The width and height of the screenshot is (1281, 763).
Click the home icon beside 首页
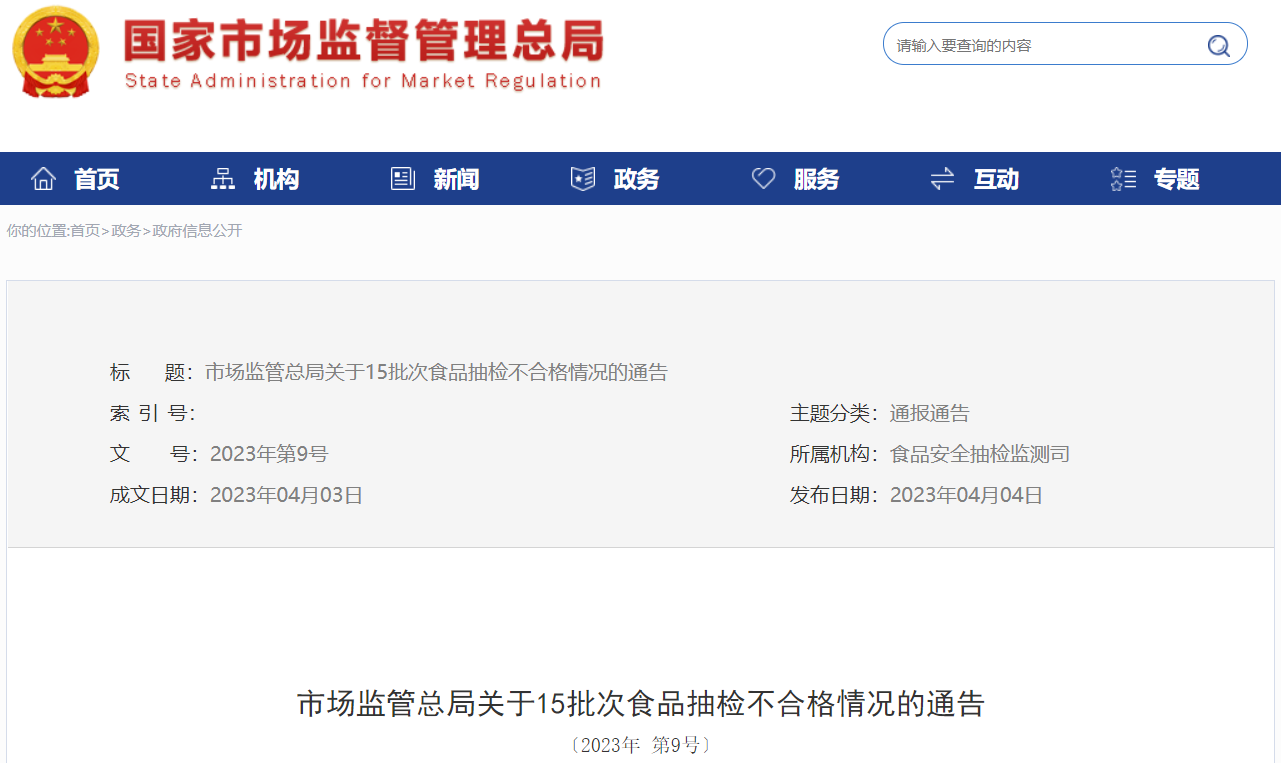(x=43, y=179)
